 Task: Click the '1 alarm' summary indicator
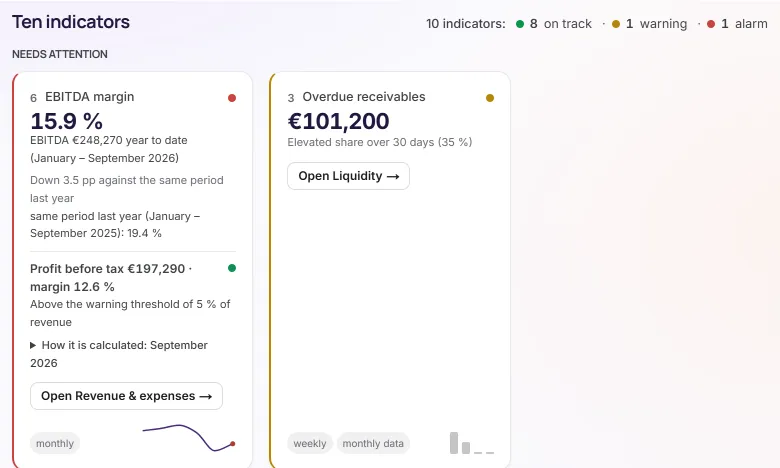coord(737,24)
